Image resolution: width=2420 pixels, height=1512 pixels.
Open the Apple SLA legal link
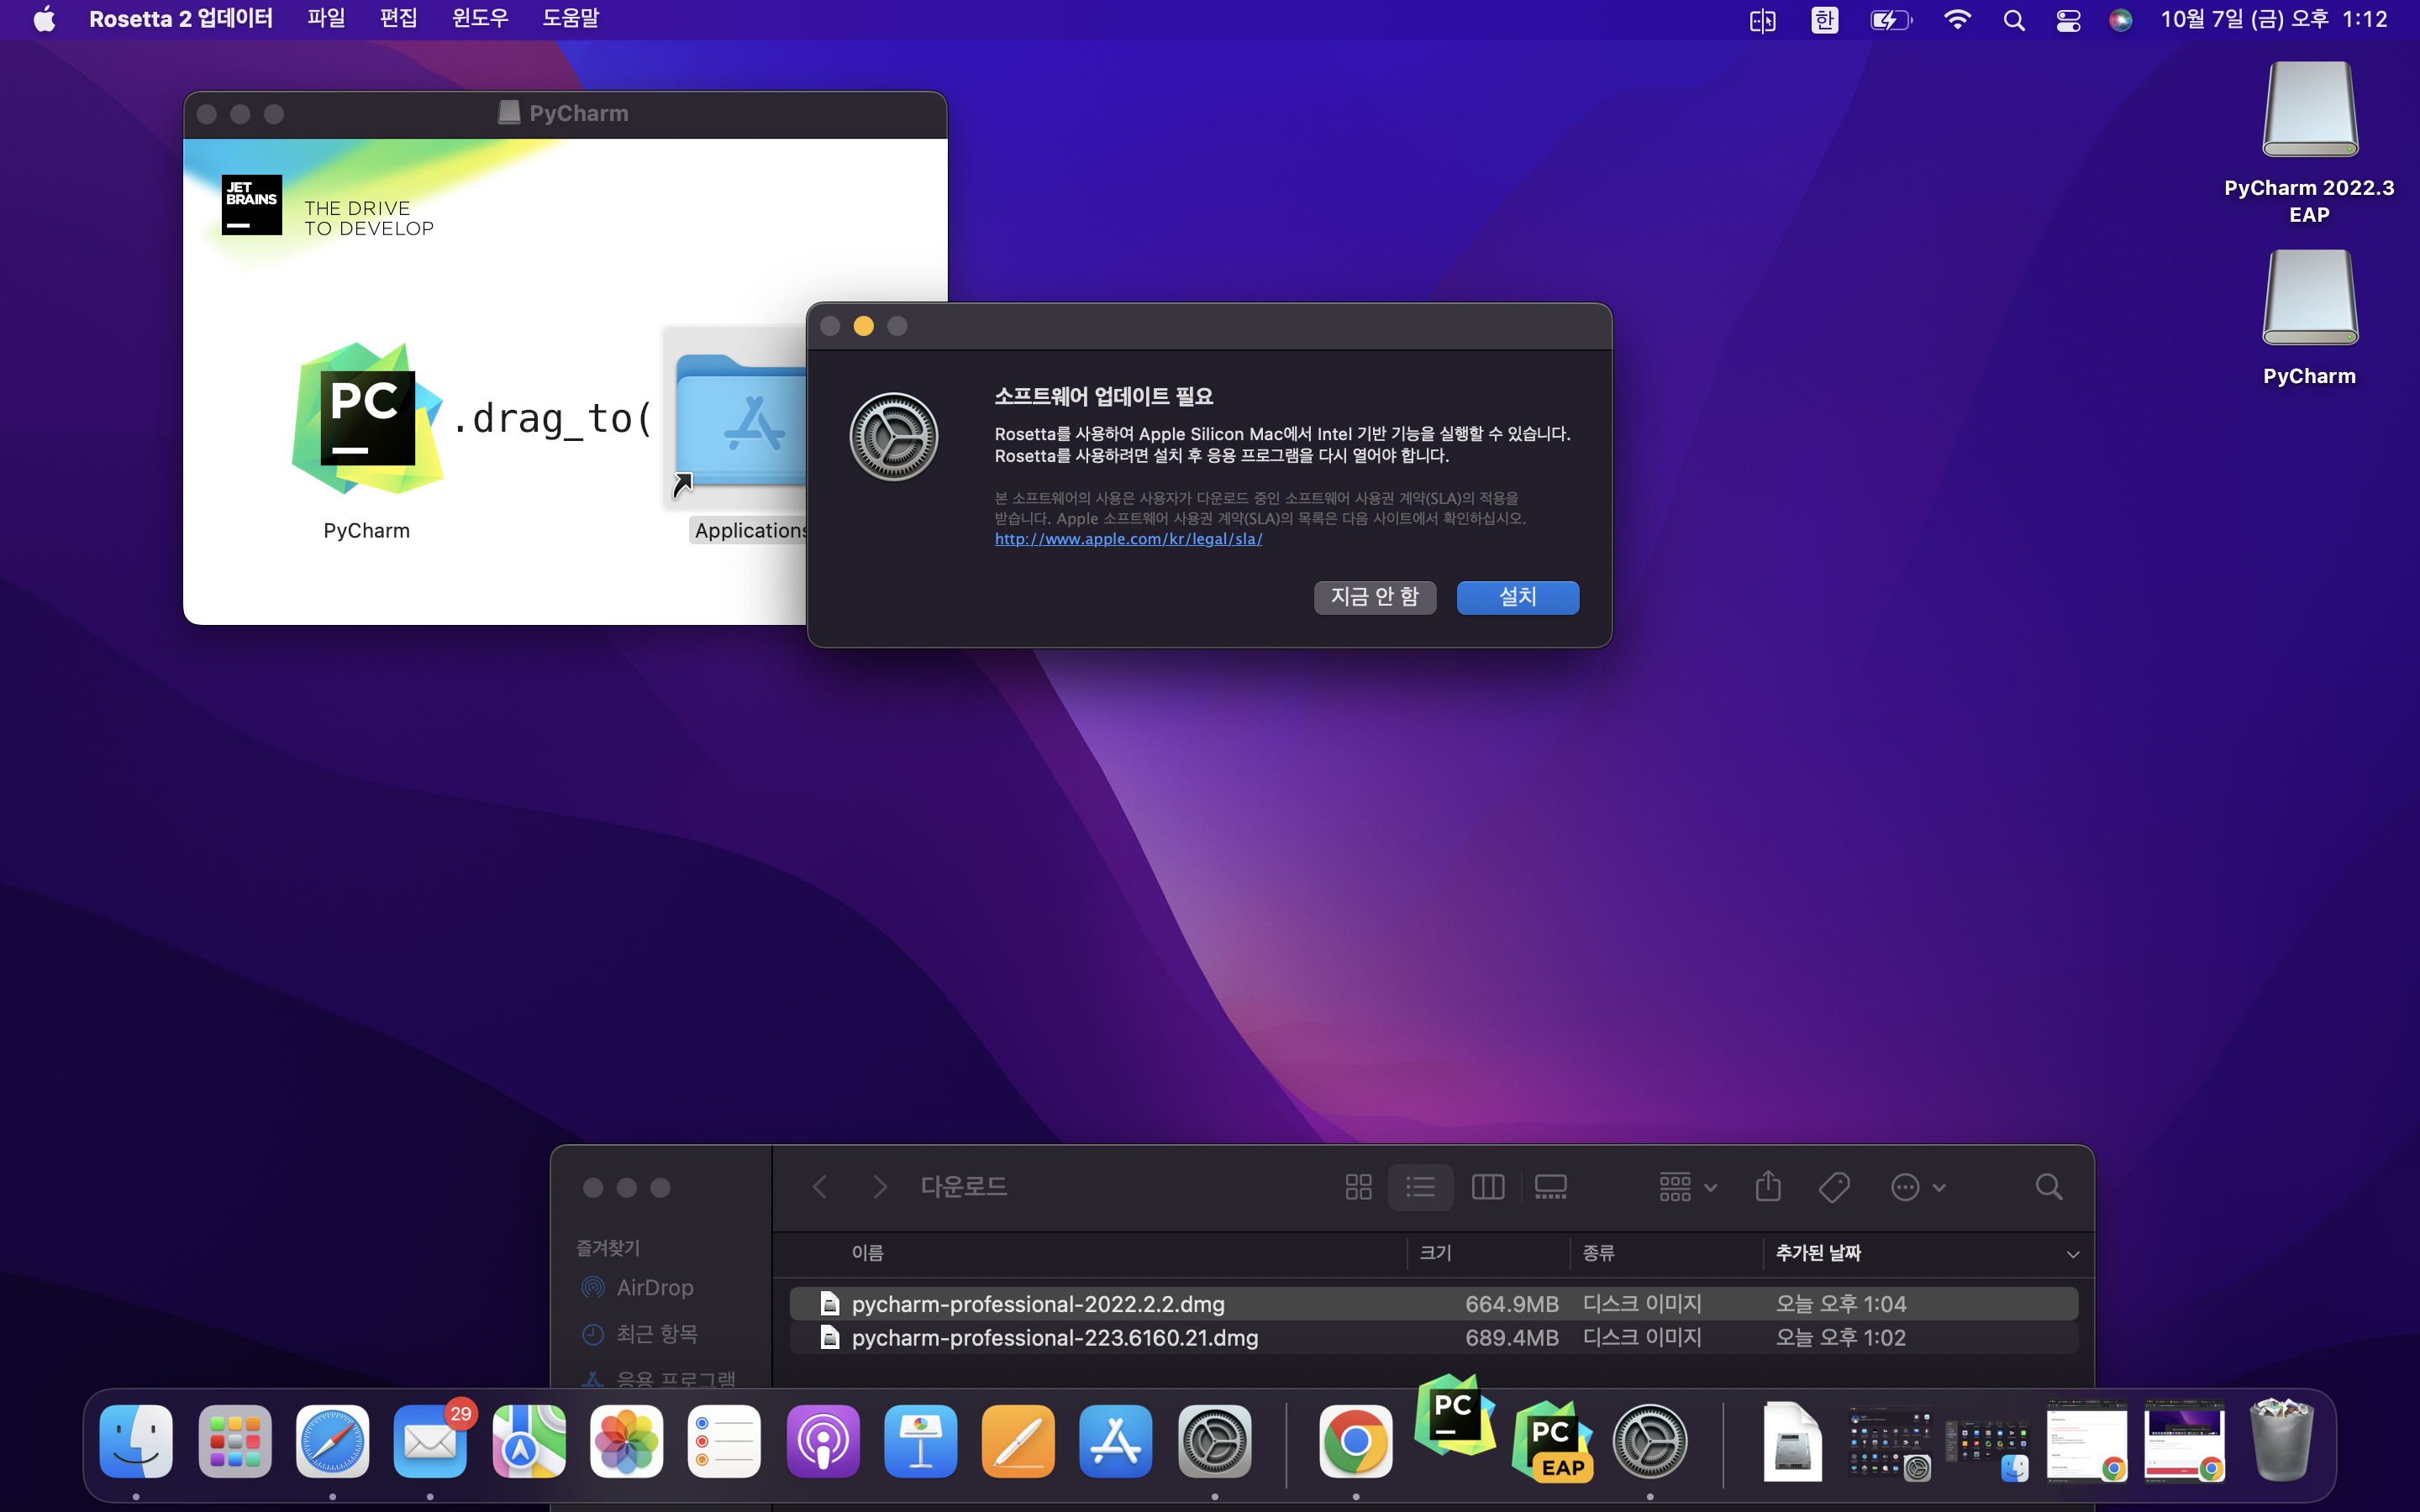click(1128, 539)
